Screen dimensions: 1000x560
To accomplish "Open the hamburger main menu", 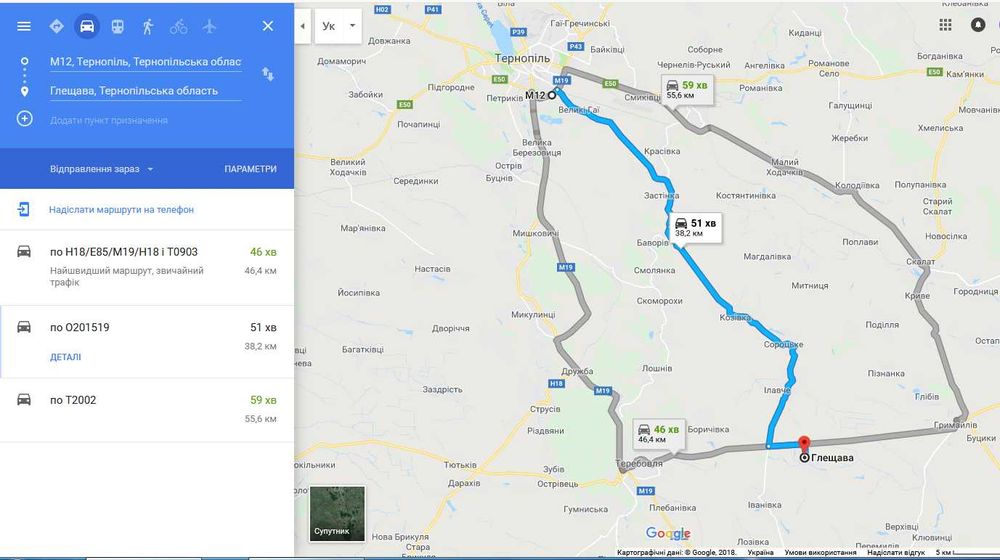I will tap(24, 26).
